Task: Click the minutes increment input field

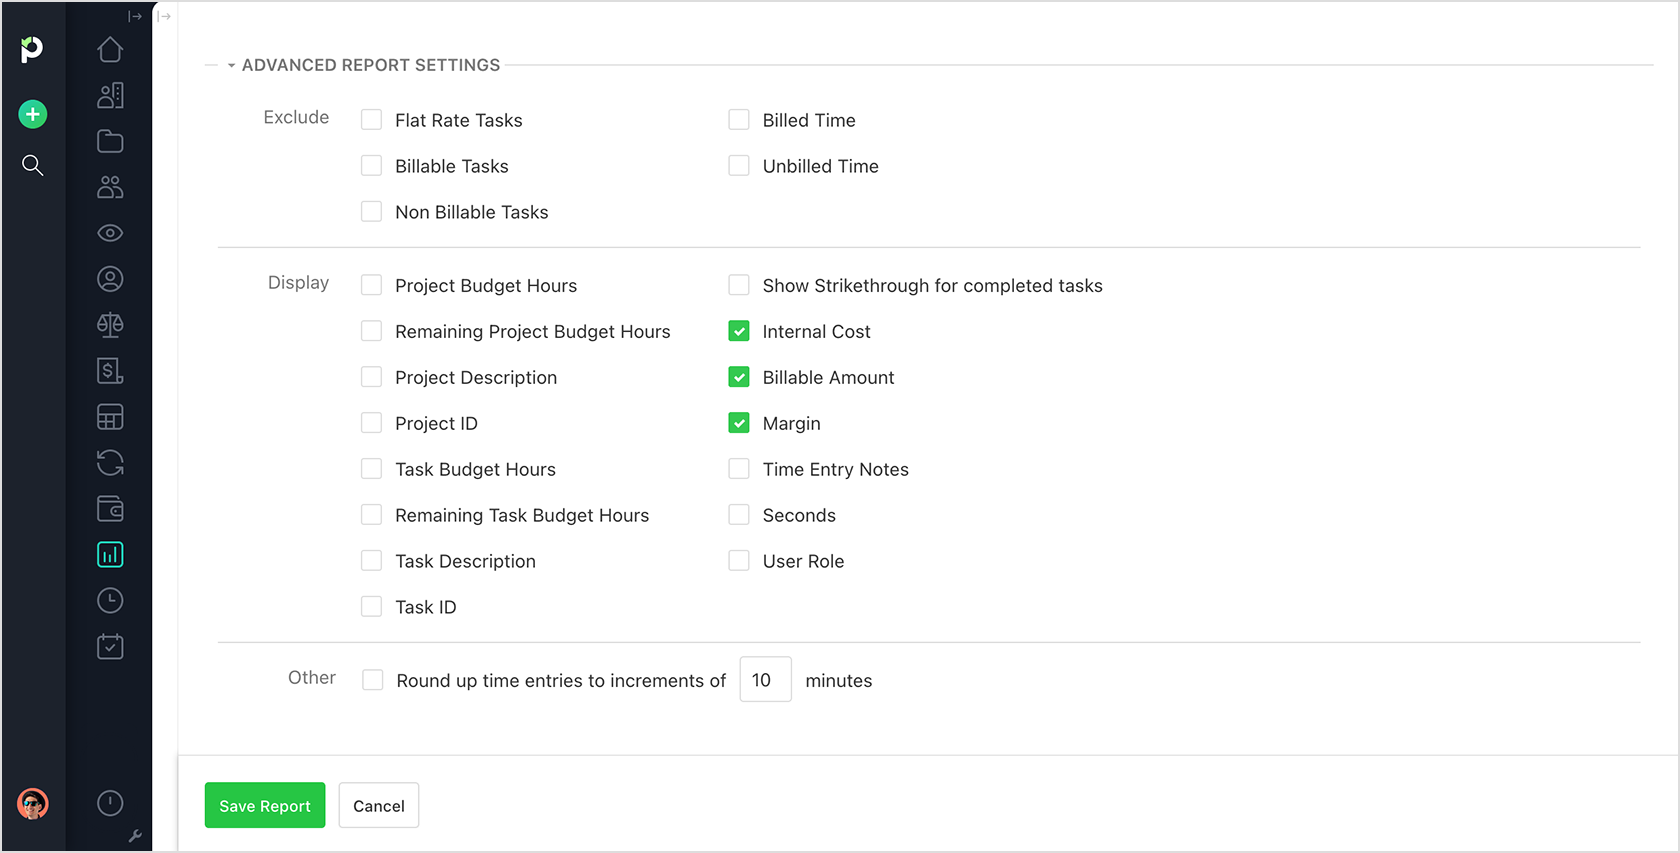Action: tap(765, 679)
